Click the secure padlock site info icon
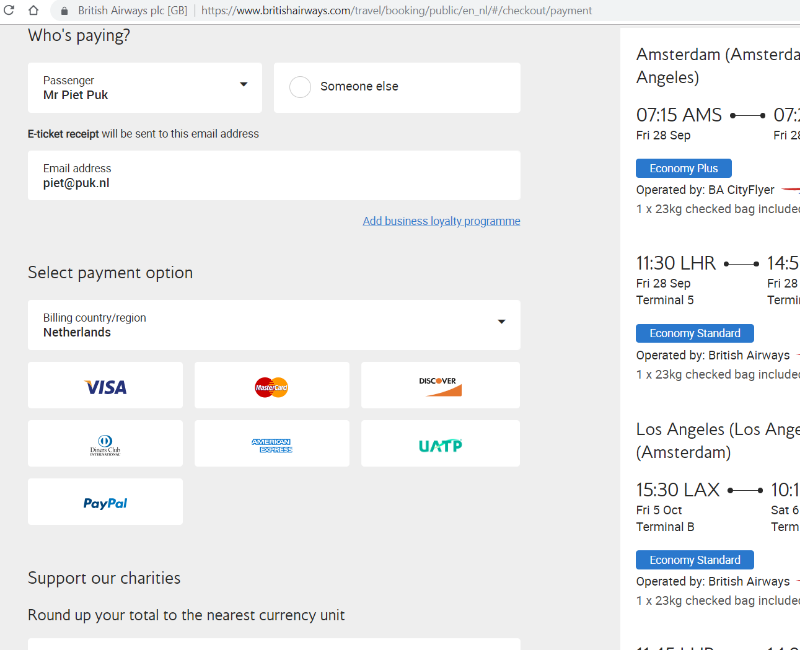Image resolution: width=800 pixels, height=650 pixels. point(64,11)
